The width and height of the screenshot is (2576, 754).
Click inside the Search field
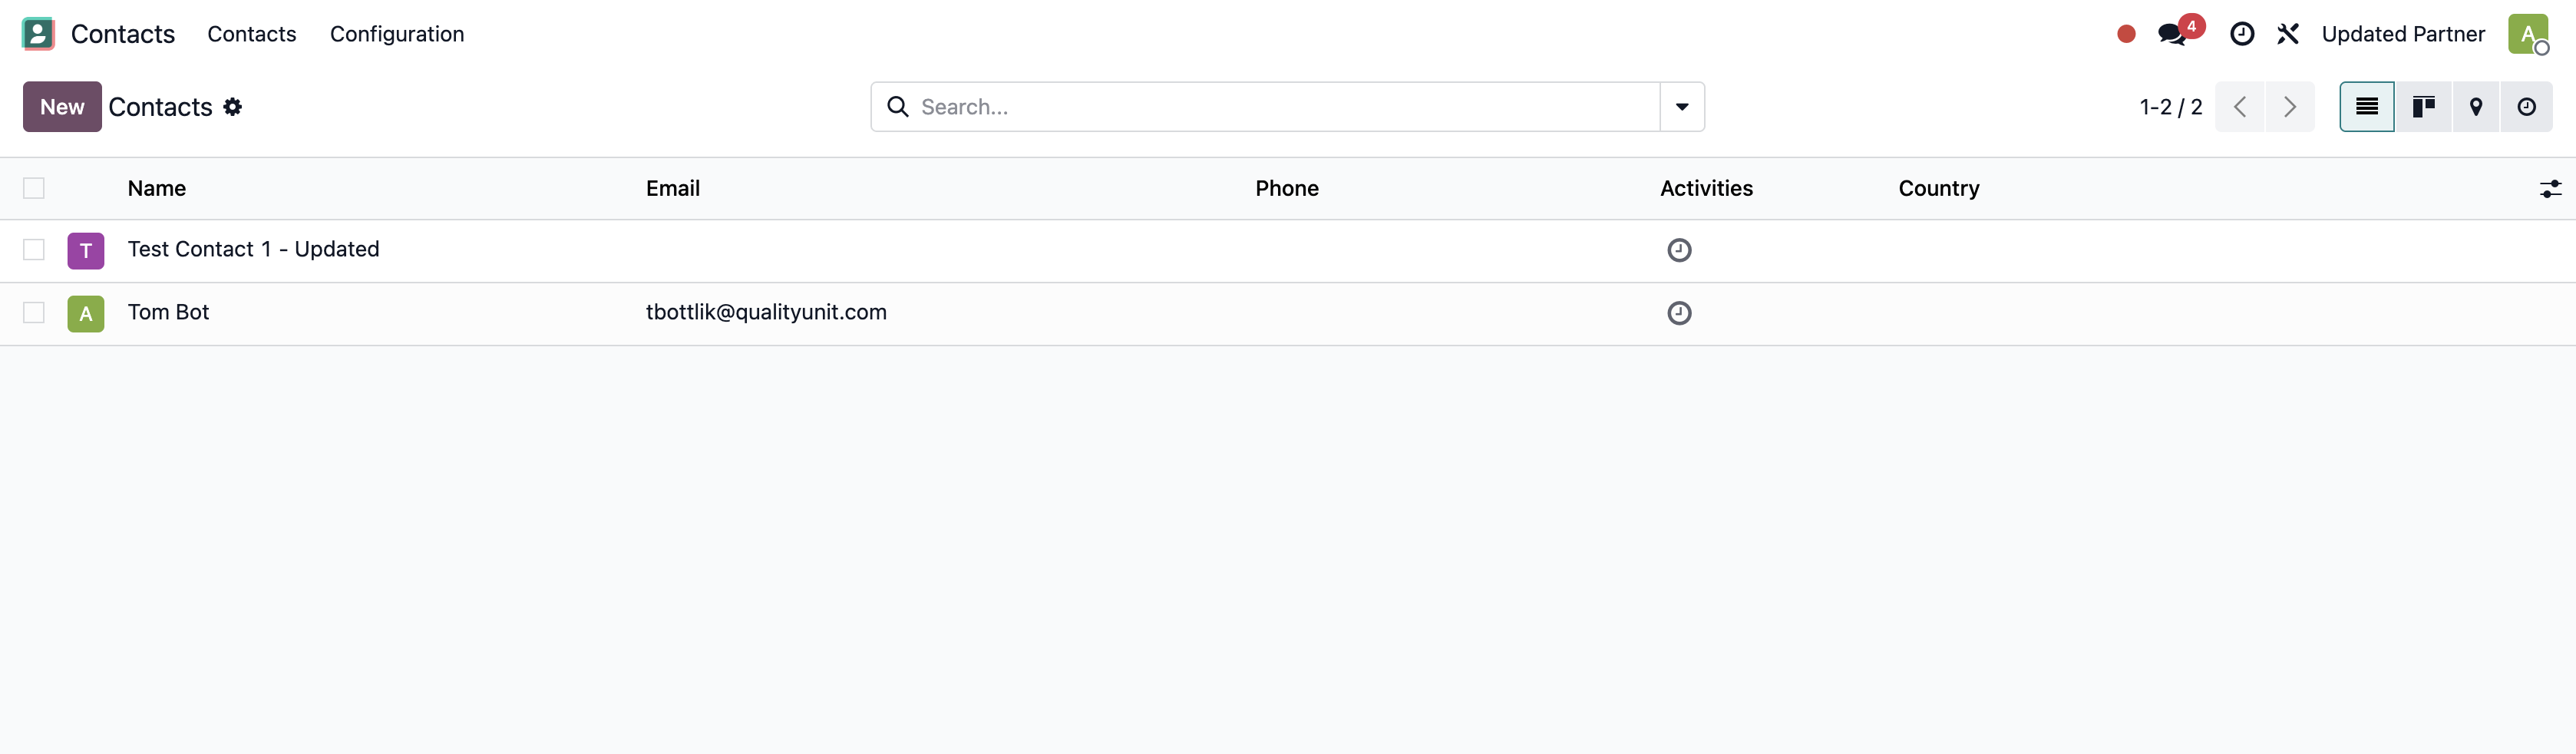tap(1200, 106)
